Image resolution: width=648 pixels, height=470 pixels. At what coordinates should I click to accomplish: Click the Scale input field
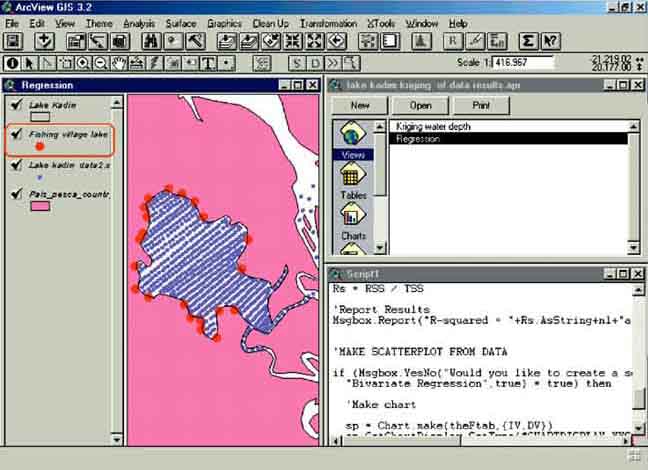pyautogui.click(x=522, y=62)
